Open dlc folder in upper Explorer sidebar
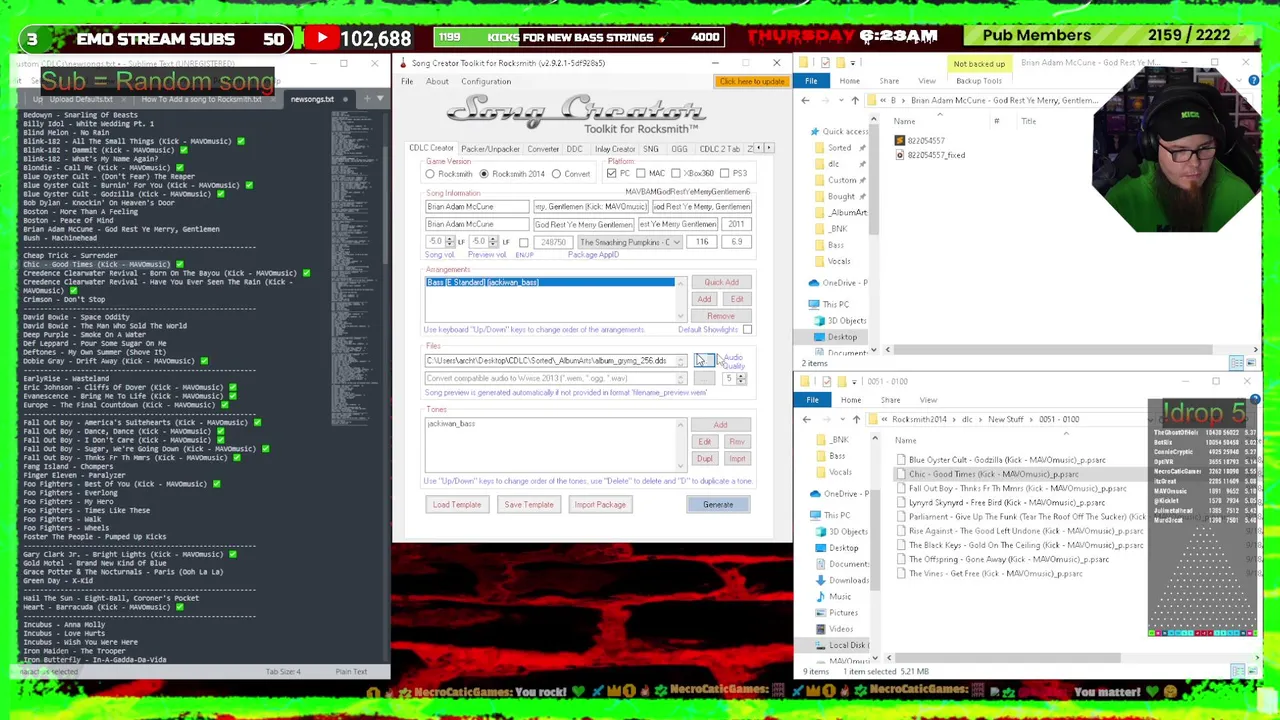The image size is (1280, 720). 833,164
